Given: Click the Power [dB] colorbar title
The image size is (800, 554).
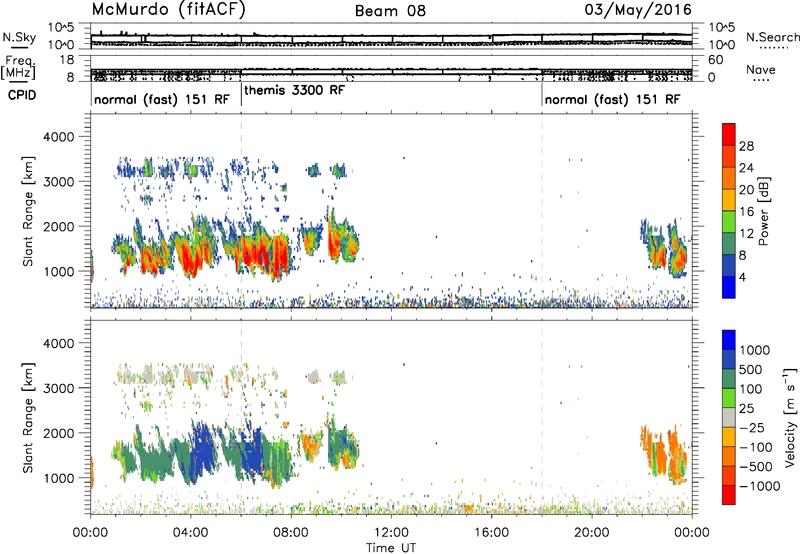Looking at the screenshot, I should tap(763, 211).
